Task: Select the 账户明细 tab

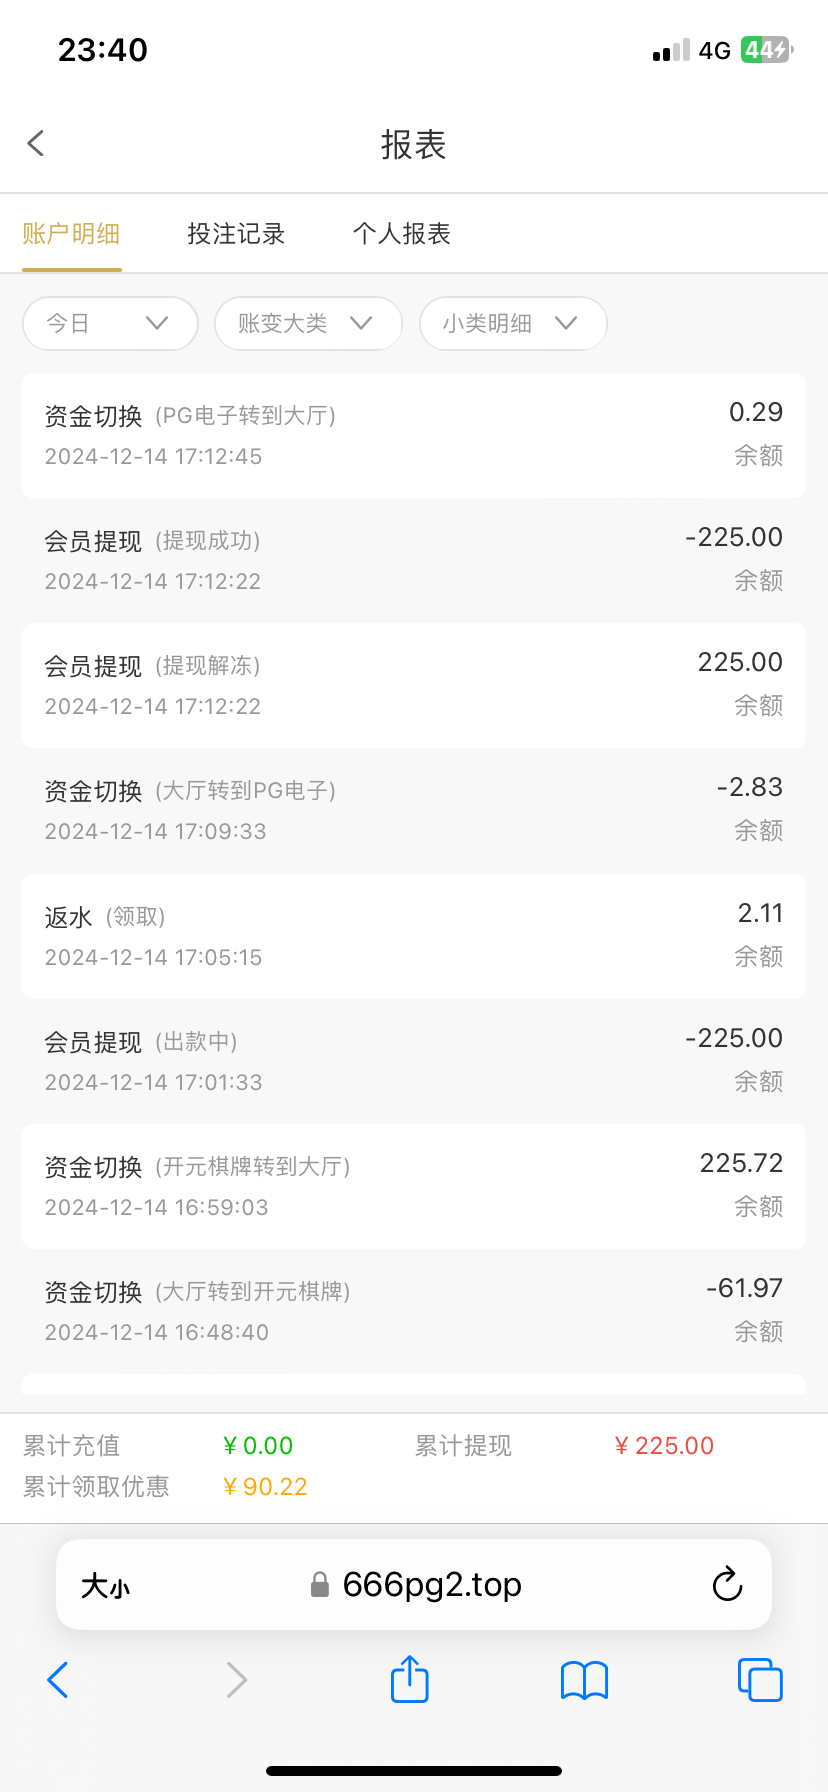Action: coord(71,234)
